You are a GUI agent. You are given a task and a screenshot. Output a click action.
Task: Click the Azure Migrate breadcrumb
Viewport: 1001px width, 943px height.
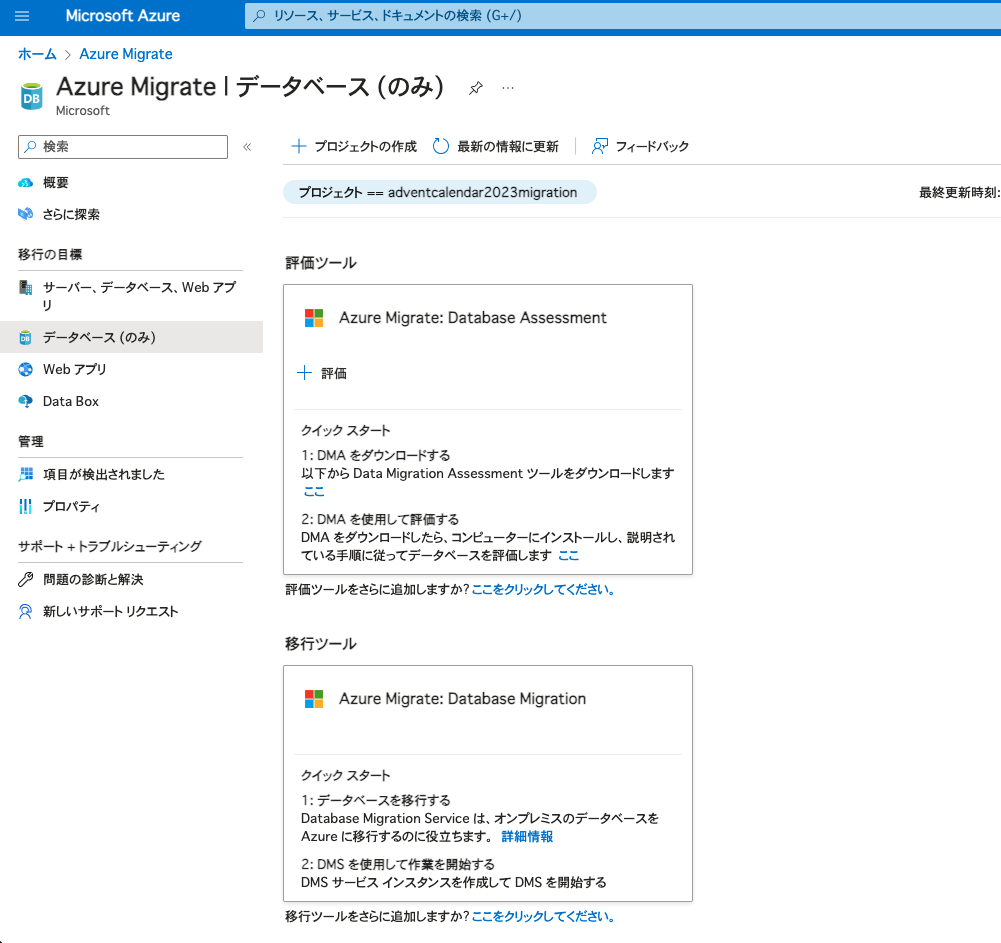(126, 54)
